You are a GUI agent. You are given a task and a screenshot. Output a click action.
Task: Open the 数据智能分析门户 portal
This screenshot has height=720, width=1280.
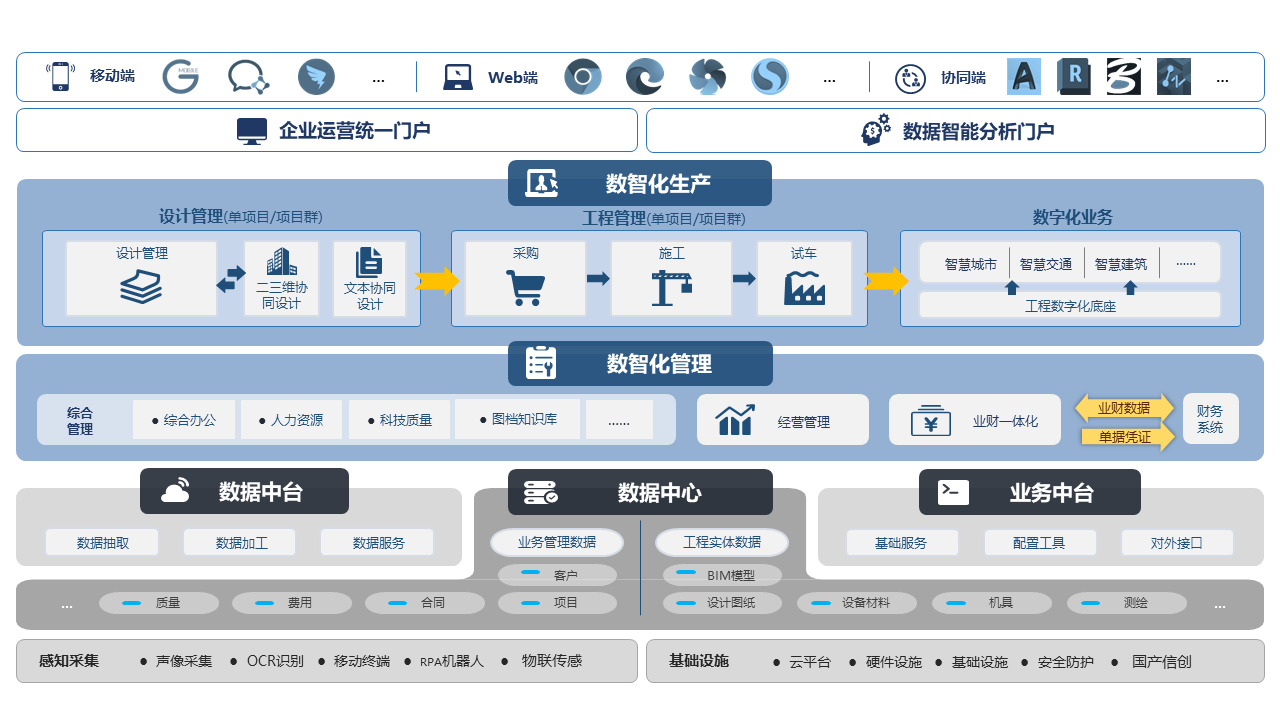(955, 130)
